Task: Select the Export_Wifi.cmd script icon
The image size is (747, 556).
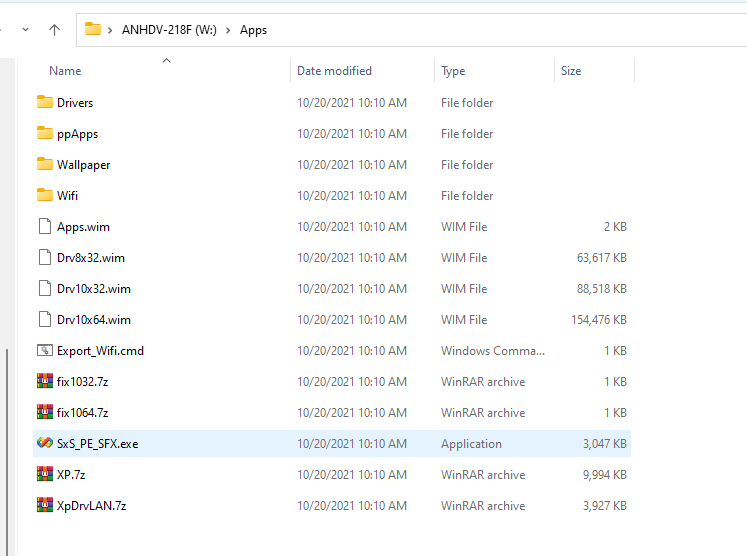Action: point(45,351)
